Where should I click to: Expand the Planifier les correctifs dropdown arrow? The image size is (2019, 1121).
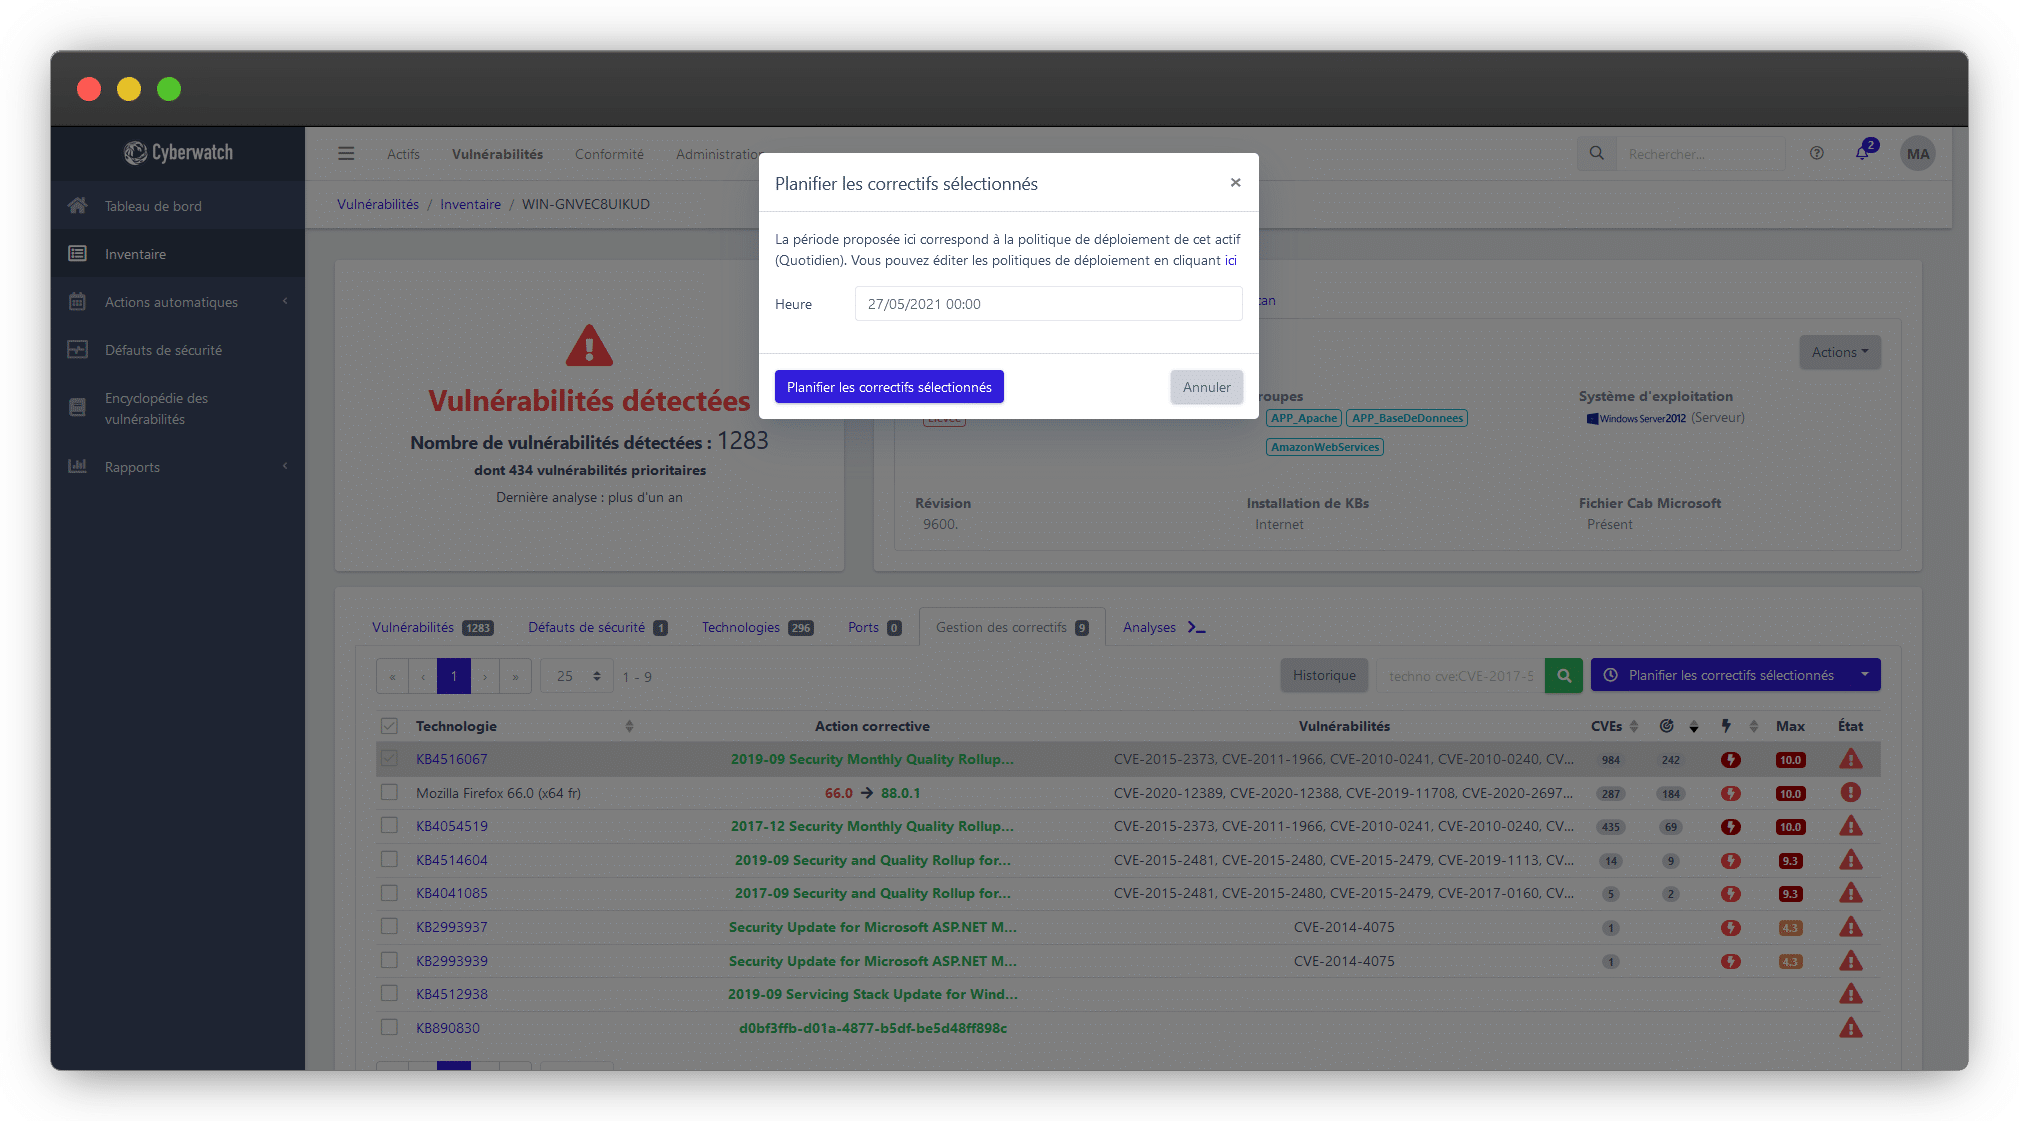[x=1869, y=675]
